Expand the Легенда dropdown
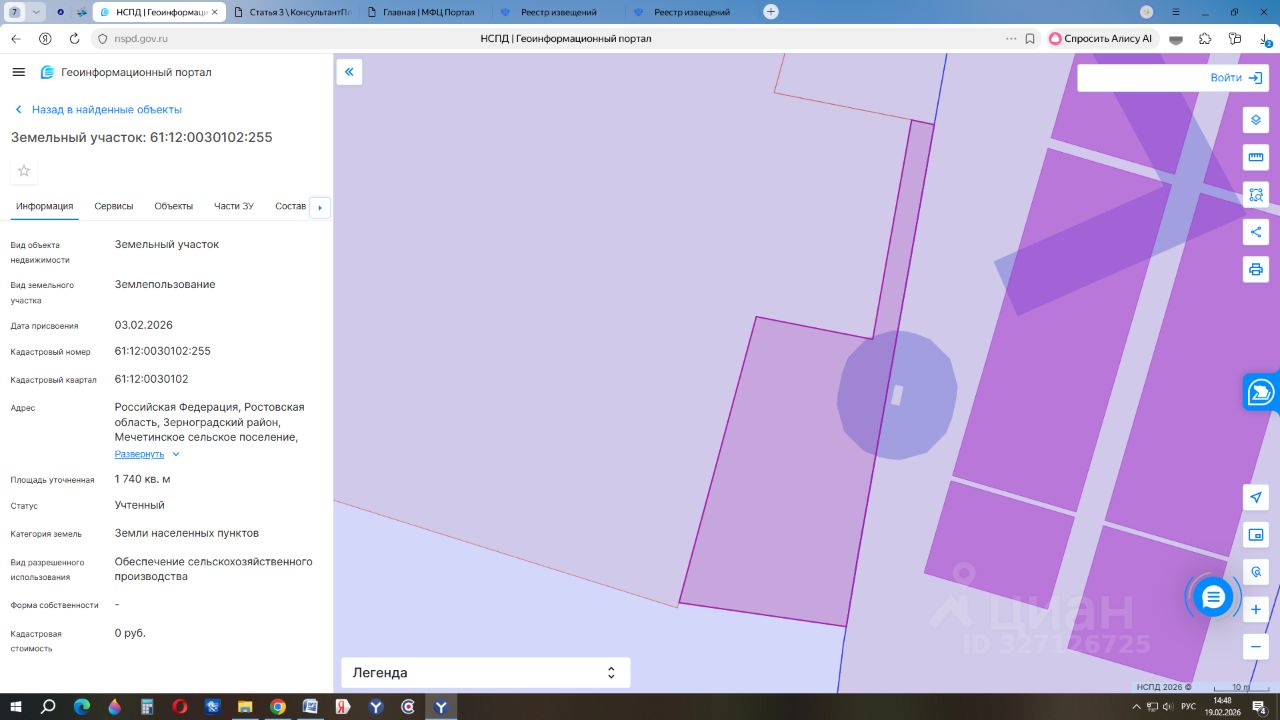Image resolution: width=1280 pixels, height=720 pixels. [486, 673]
